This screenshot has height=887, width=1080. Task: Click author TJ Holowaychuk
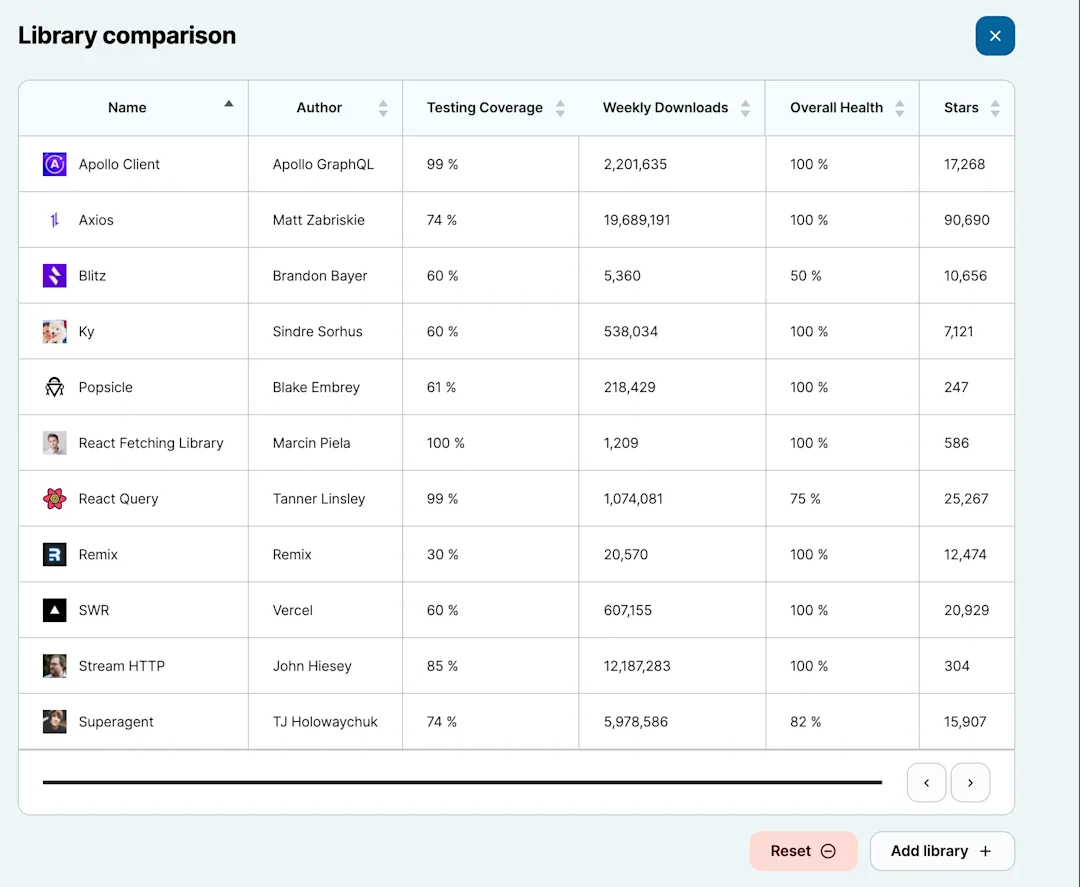[x=325, y=722]
